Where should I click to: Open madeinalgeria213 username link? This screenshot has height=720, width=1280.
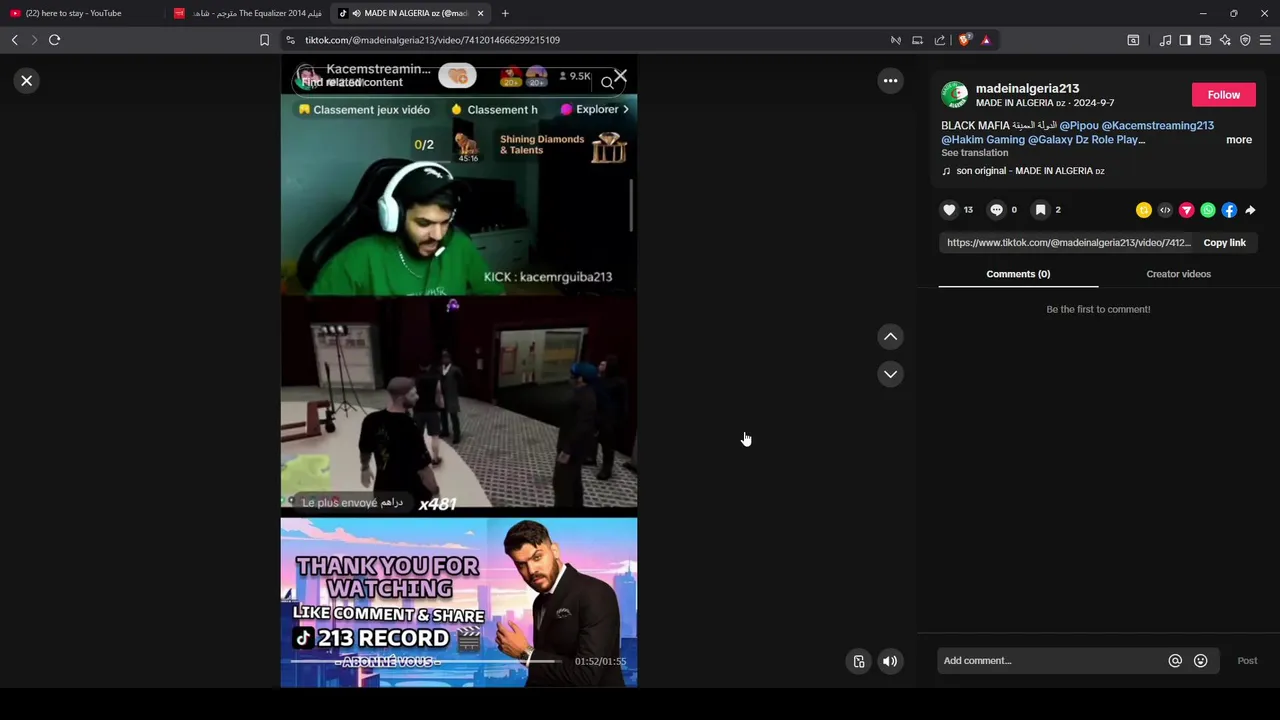coord(1027,89)
